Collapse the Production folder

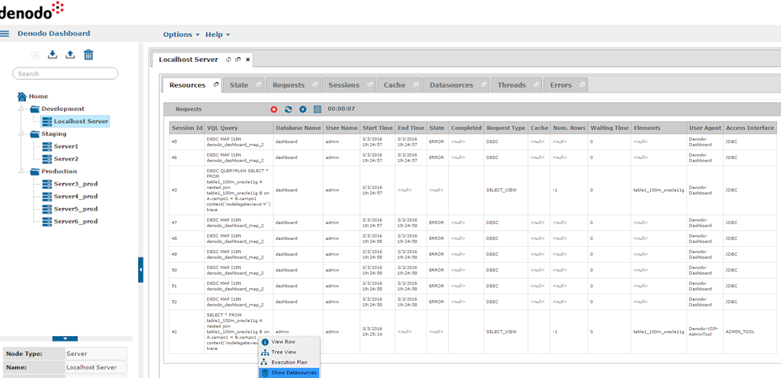pyautogui.click(x=22, y=171)
